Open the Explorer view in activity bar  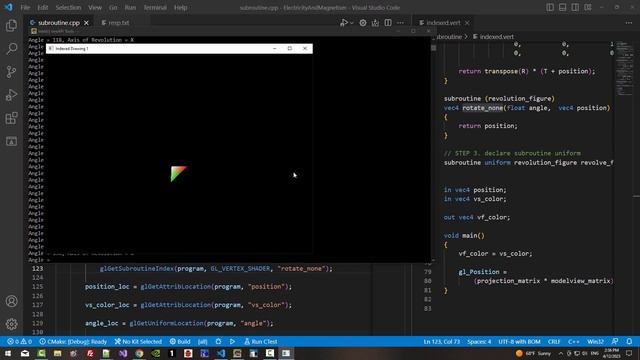click(11, 25)
